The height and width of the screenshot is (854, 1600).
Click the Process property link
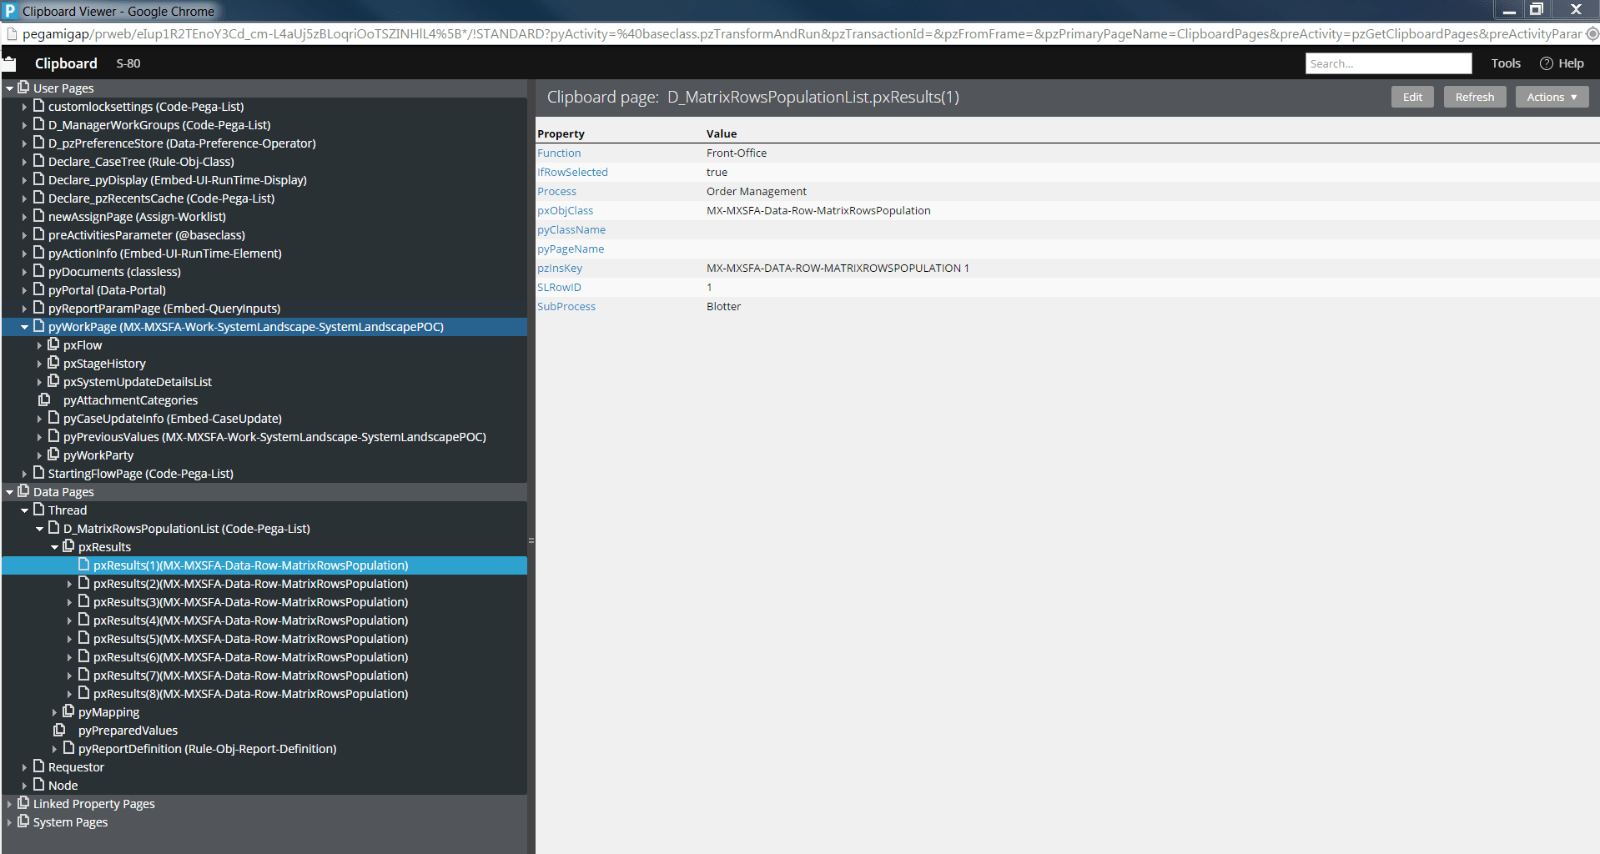[x=556, y=191]
